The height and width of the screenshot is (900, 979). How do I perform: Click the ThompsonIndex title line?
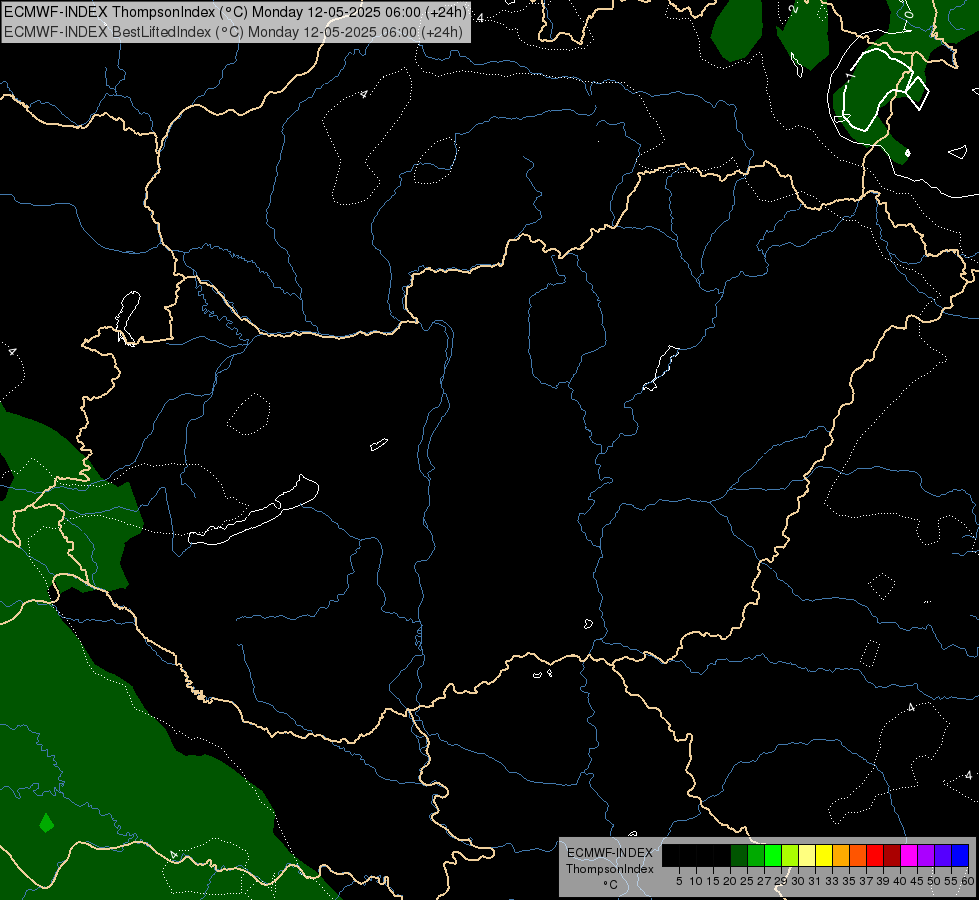coord(235,12)
